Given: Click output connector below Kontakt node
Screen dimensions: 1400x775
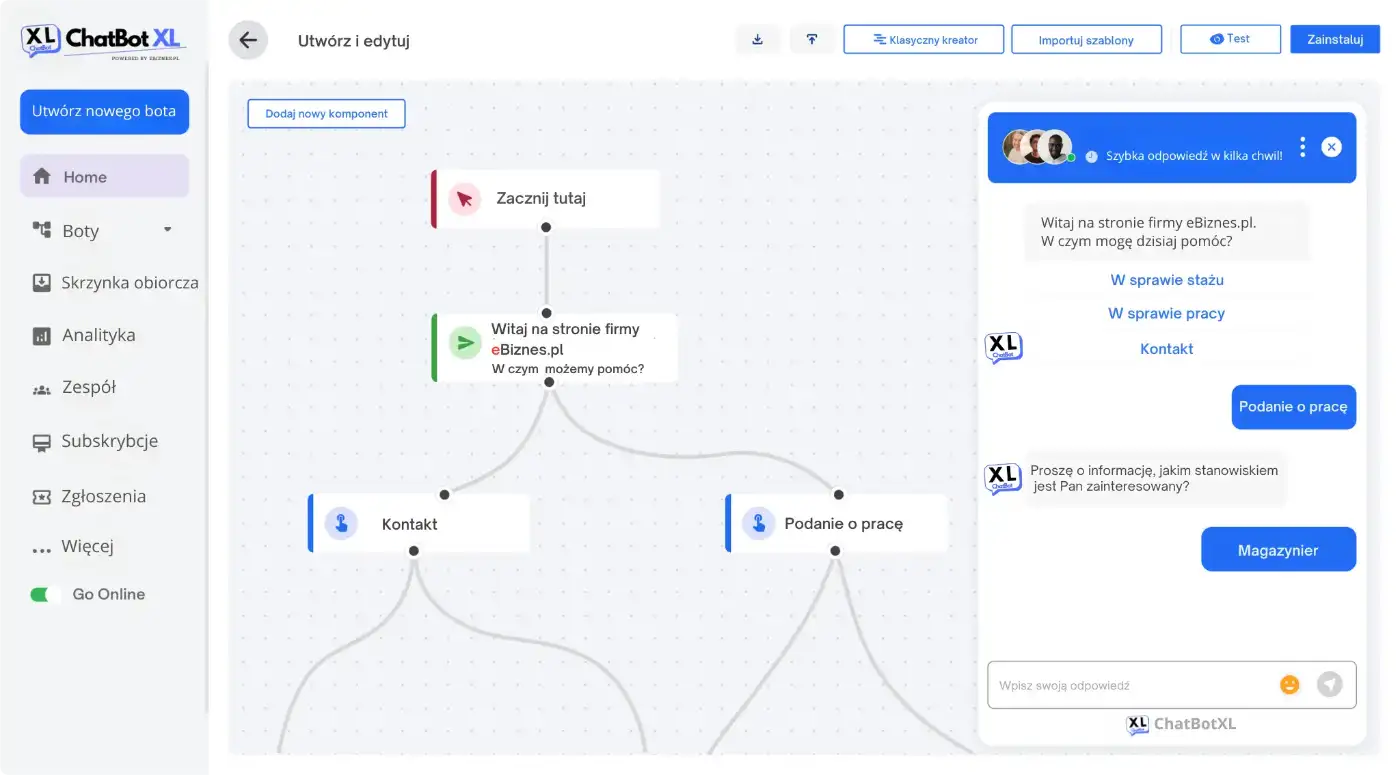Looking at the screenshot, I should point(414,551).
